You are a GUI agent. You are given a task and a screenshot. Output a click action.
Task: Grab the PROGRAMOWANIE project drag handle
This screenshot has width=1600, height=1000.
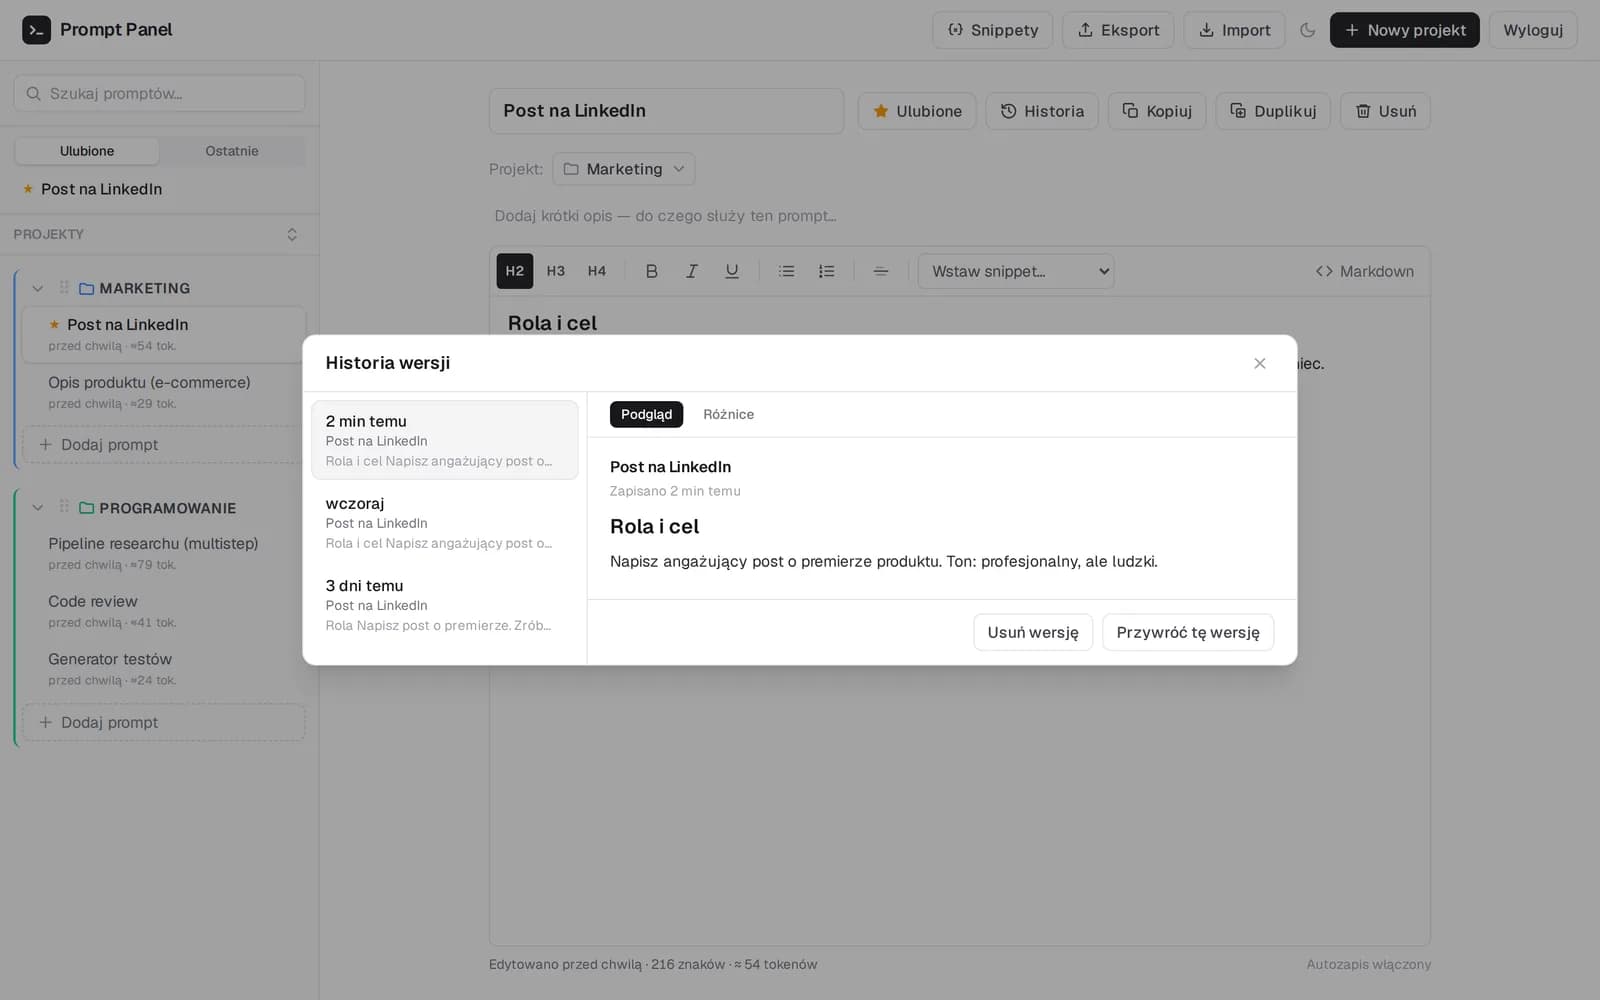[64, 507]
